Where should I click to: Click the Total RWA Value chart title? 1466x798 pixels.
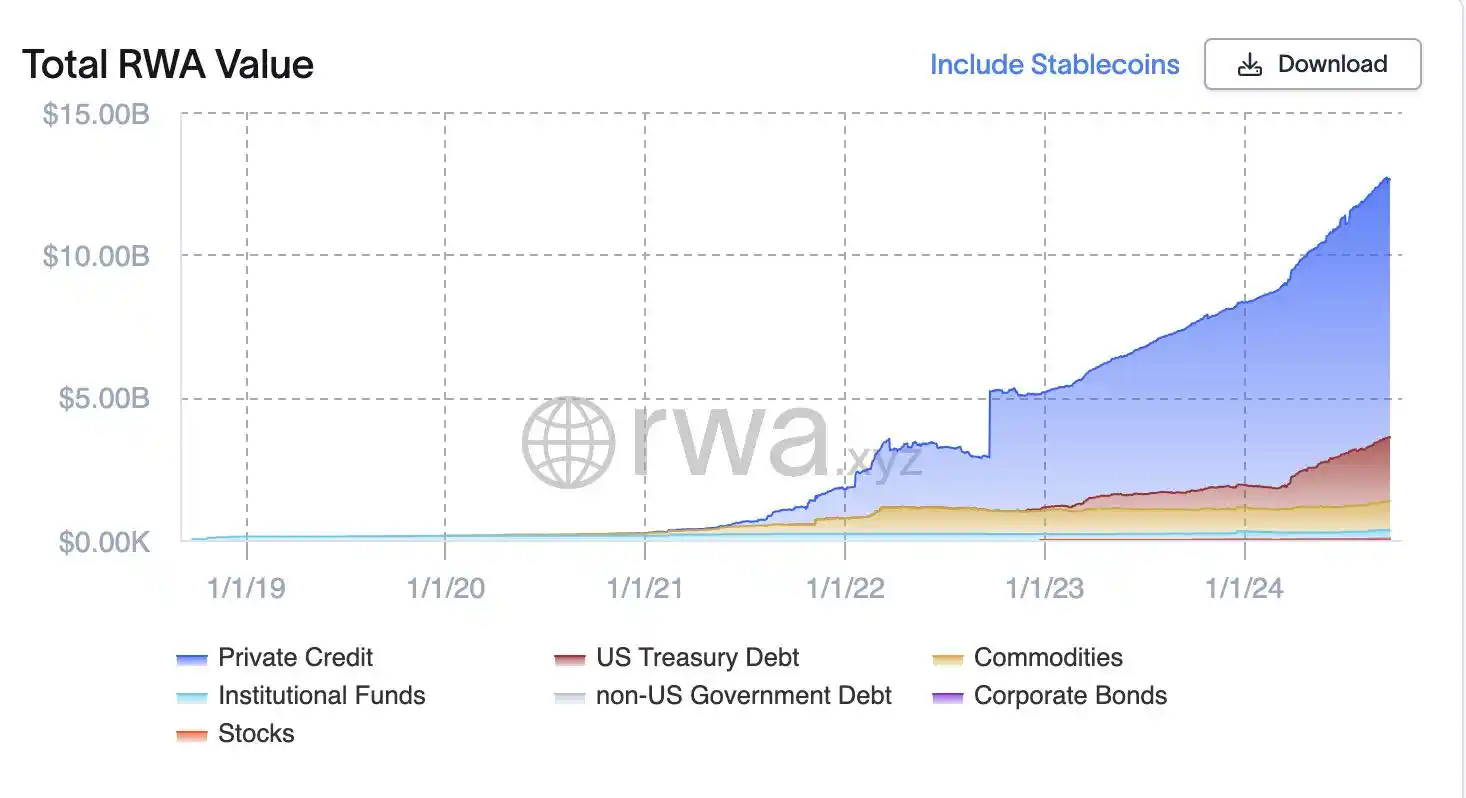click(x=168, y=65)
